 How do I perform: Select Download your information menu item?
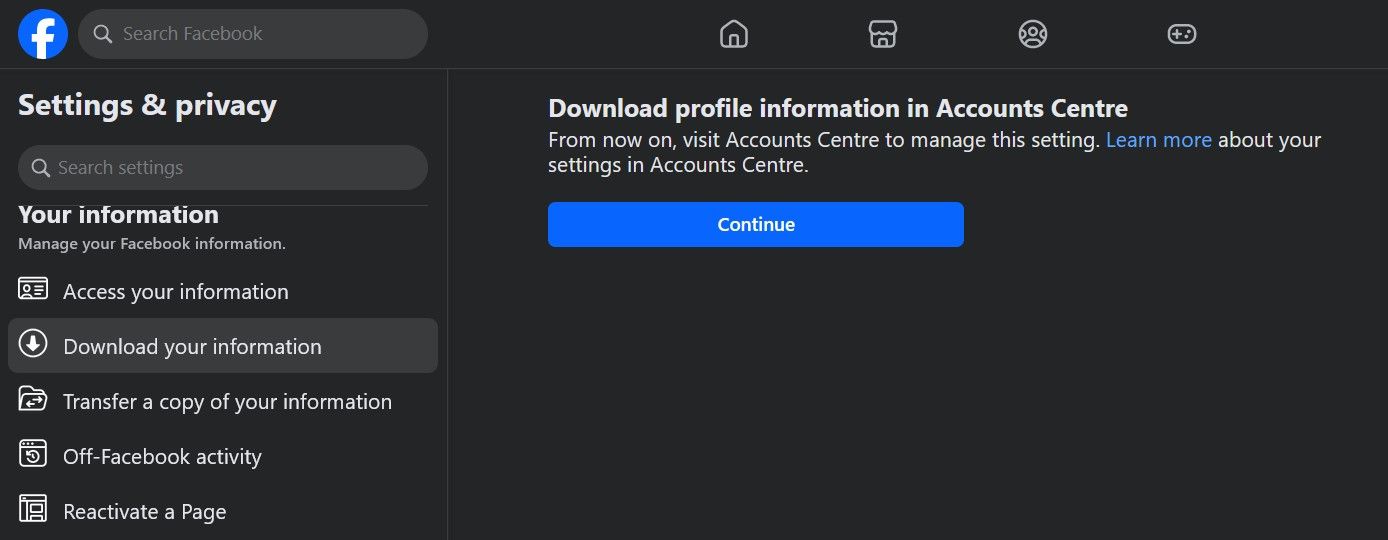tap(192, 347)
